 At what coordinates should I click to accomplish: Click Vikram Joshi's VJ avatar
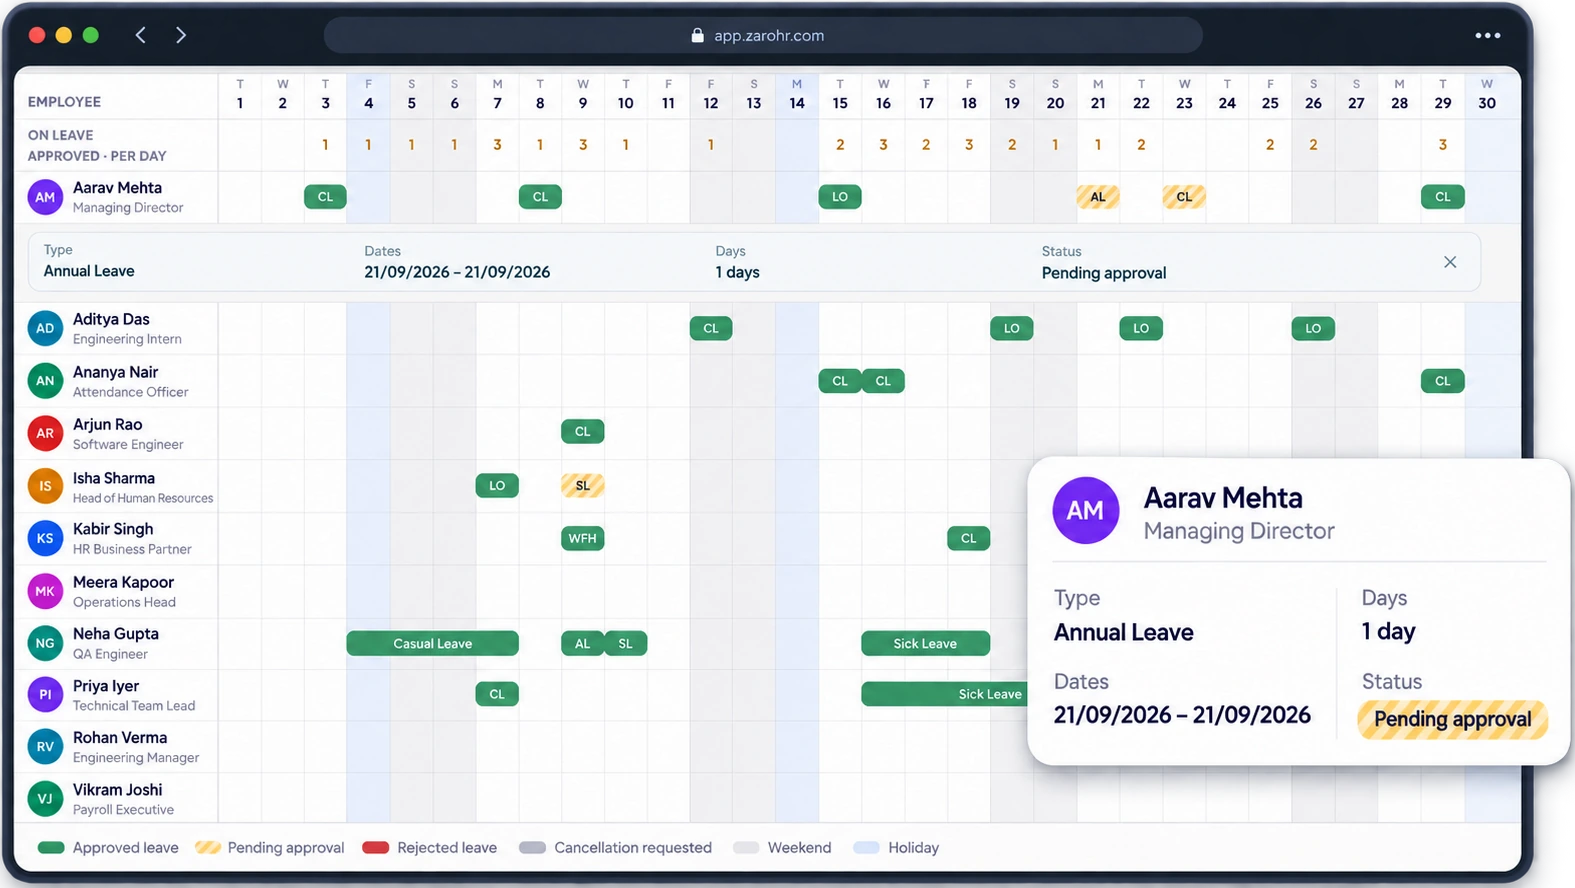coord(45,798)
